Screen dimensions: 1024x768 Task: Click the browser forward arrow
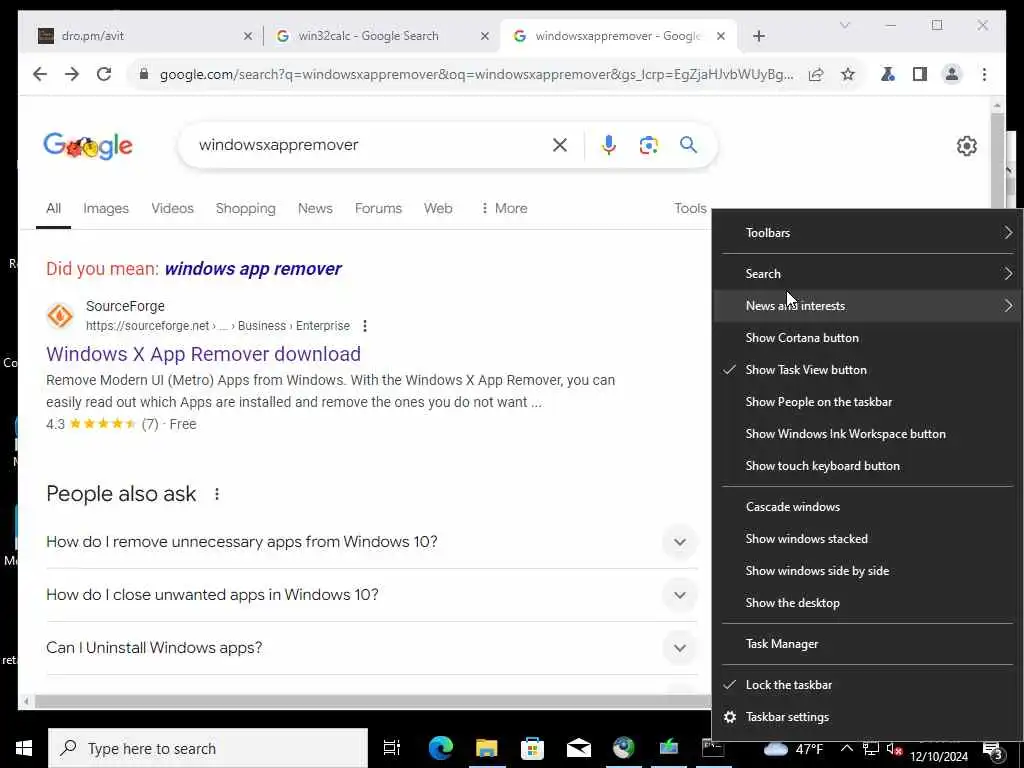coord(72,74)
